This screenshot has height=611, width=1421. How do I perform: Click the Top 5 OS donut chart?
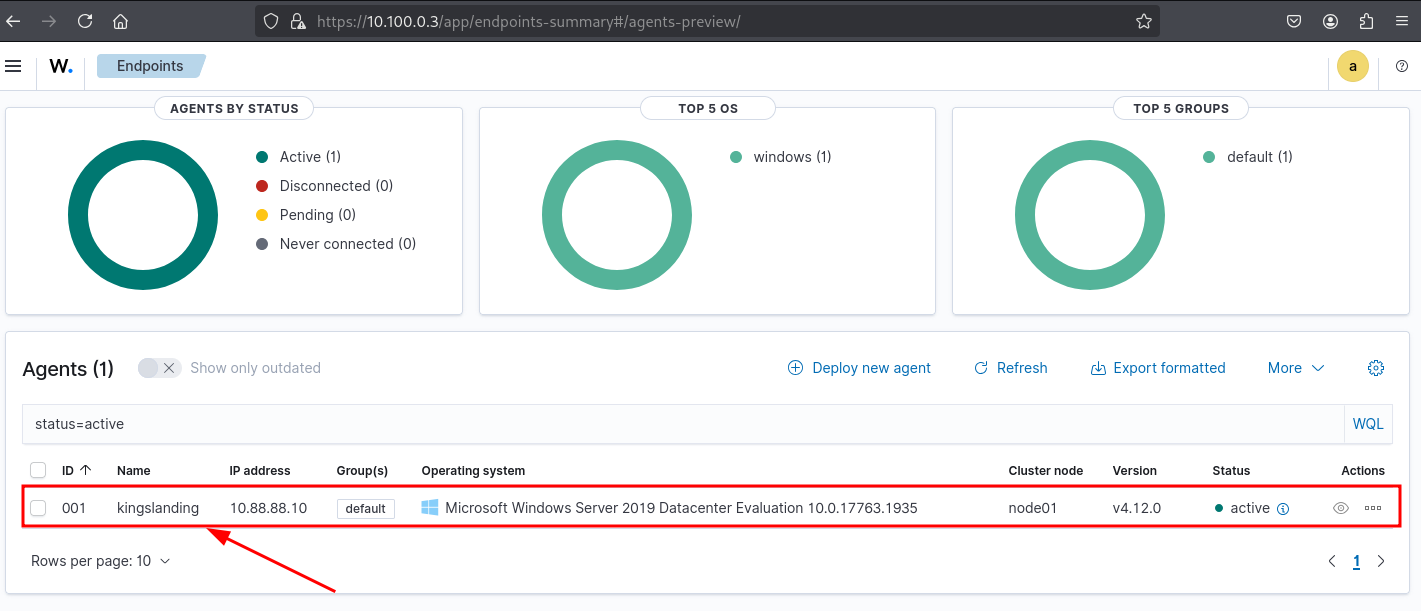click(x=616, y=215)
